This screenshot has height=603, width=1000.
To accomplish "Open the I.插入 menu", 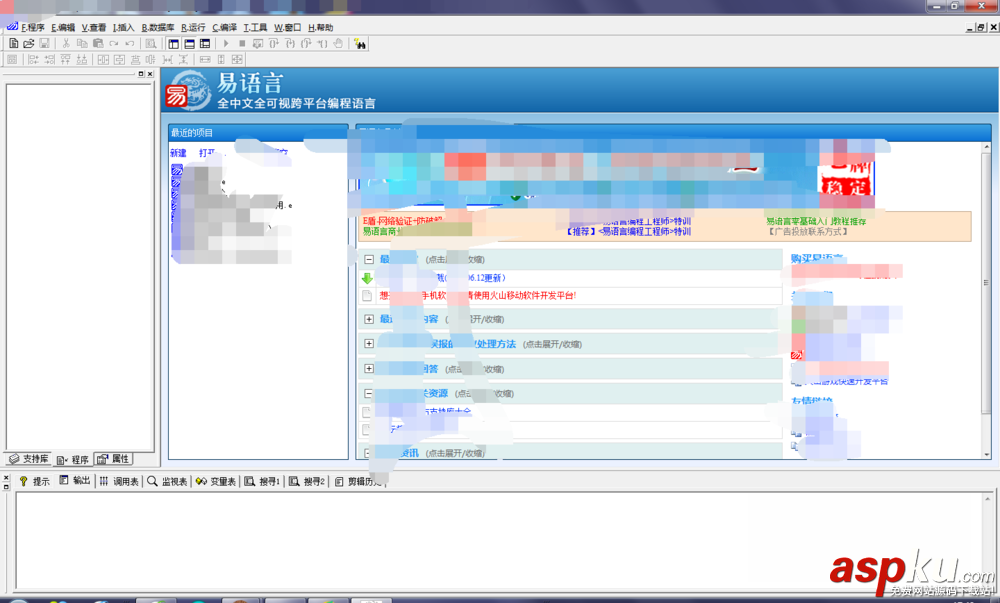I will coord(124,27).
